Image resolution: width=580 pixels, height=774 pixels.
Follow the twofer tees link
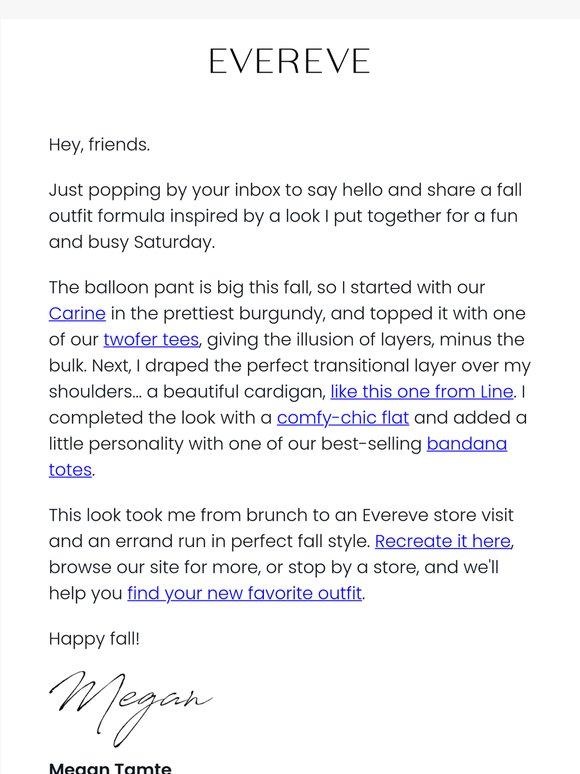[x=151, y=340]
